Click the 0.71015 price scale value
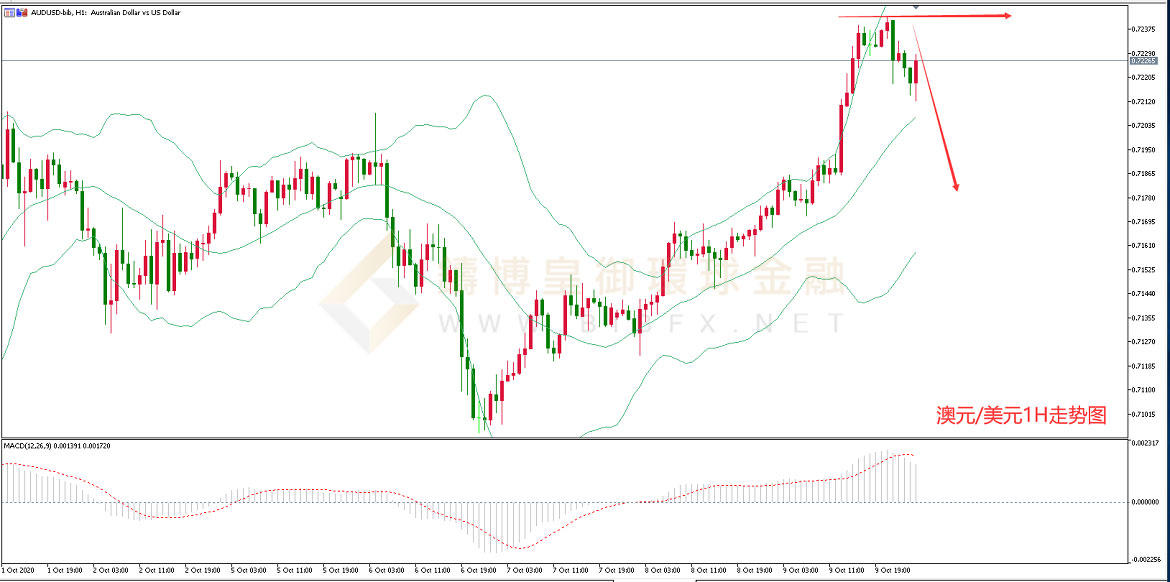1170x582 pixels. (1144, 414)
